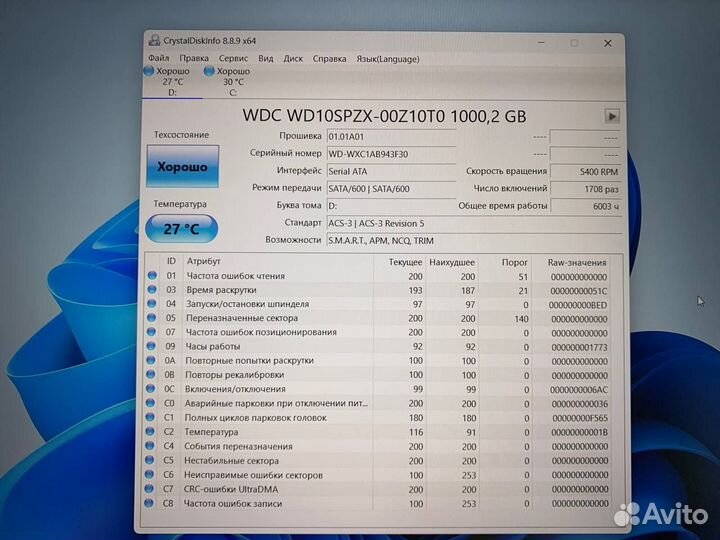Close the CrystalDiskInfo window
Viewport: 720px width, 540px height.
click(608, 43)
